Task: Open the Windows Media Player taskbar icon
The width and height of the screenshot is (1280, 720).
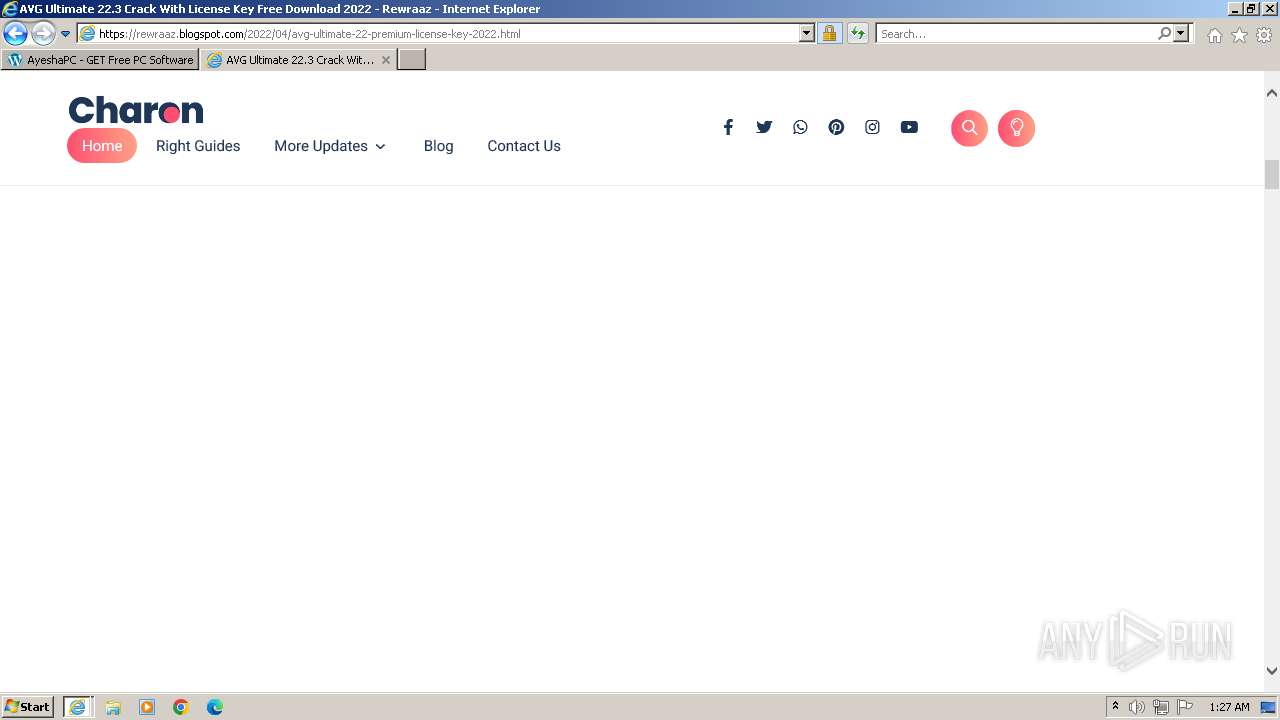Action: [147, 707]
